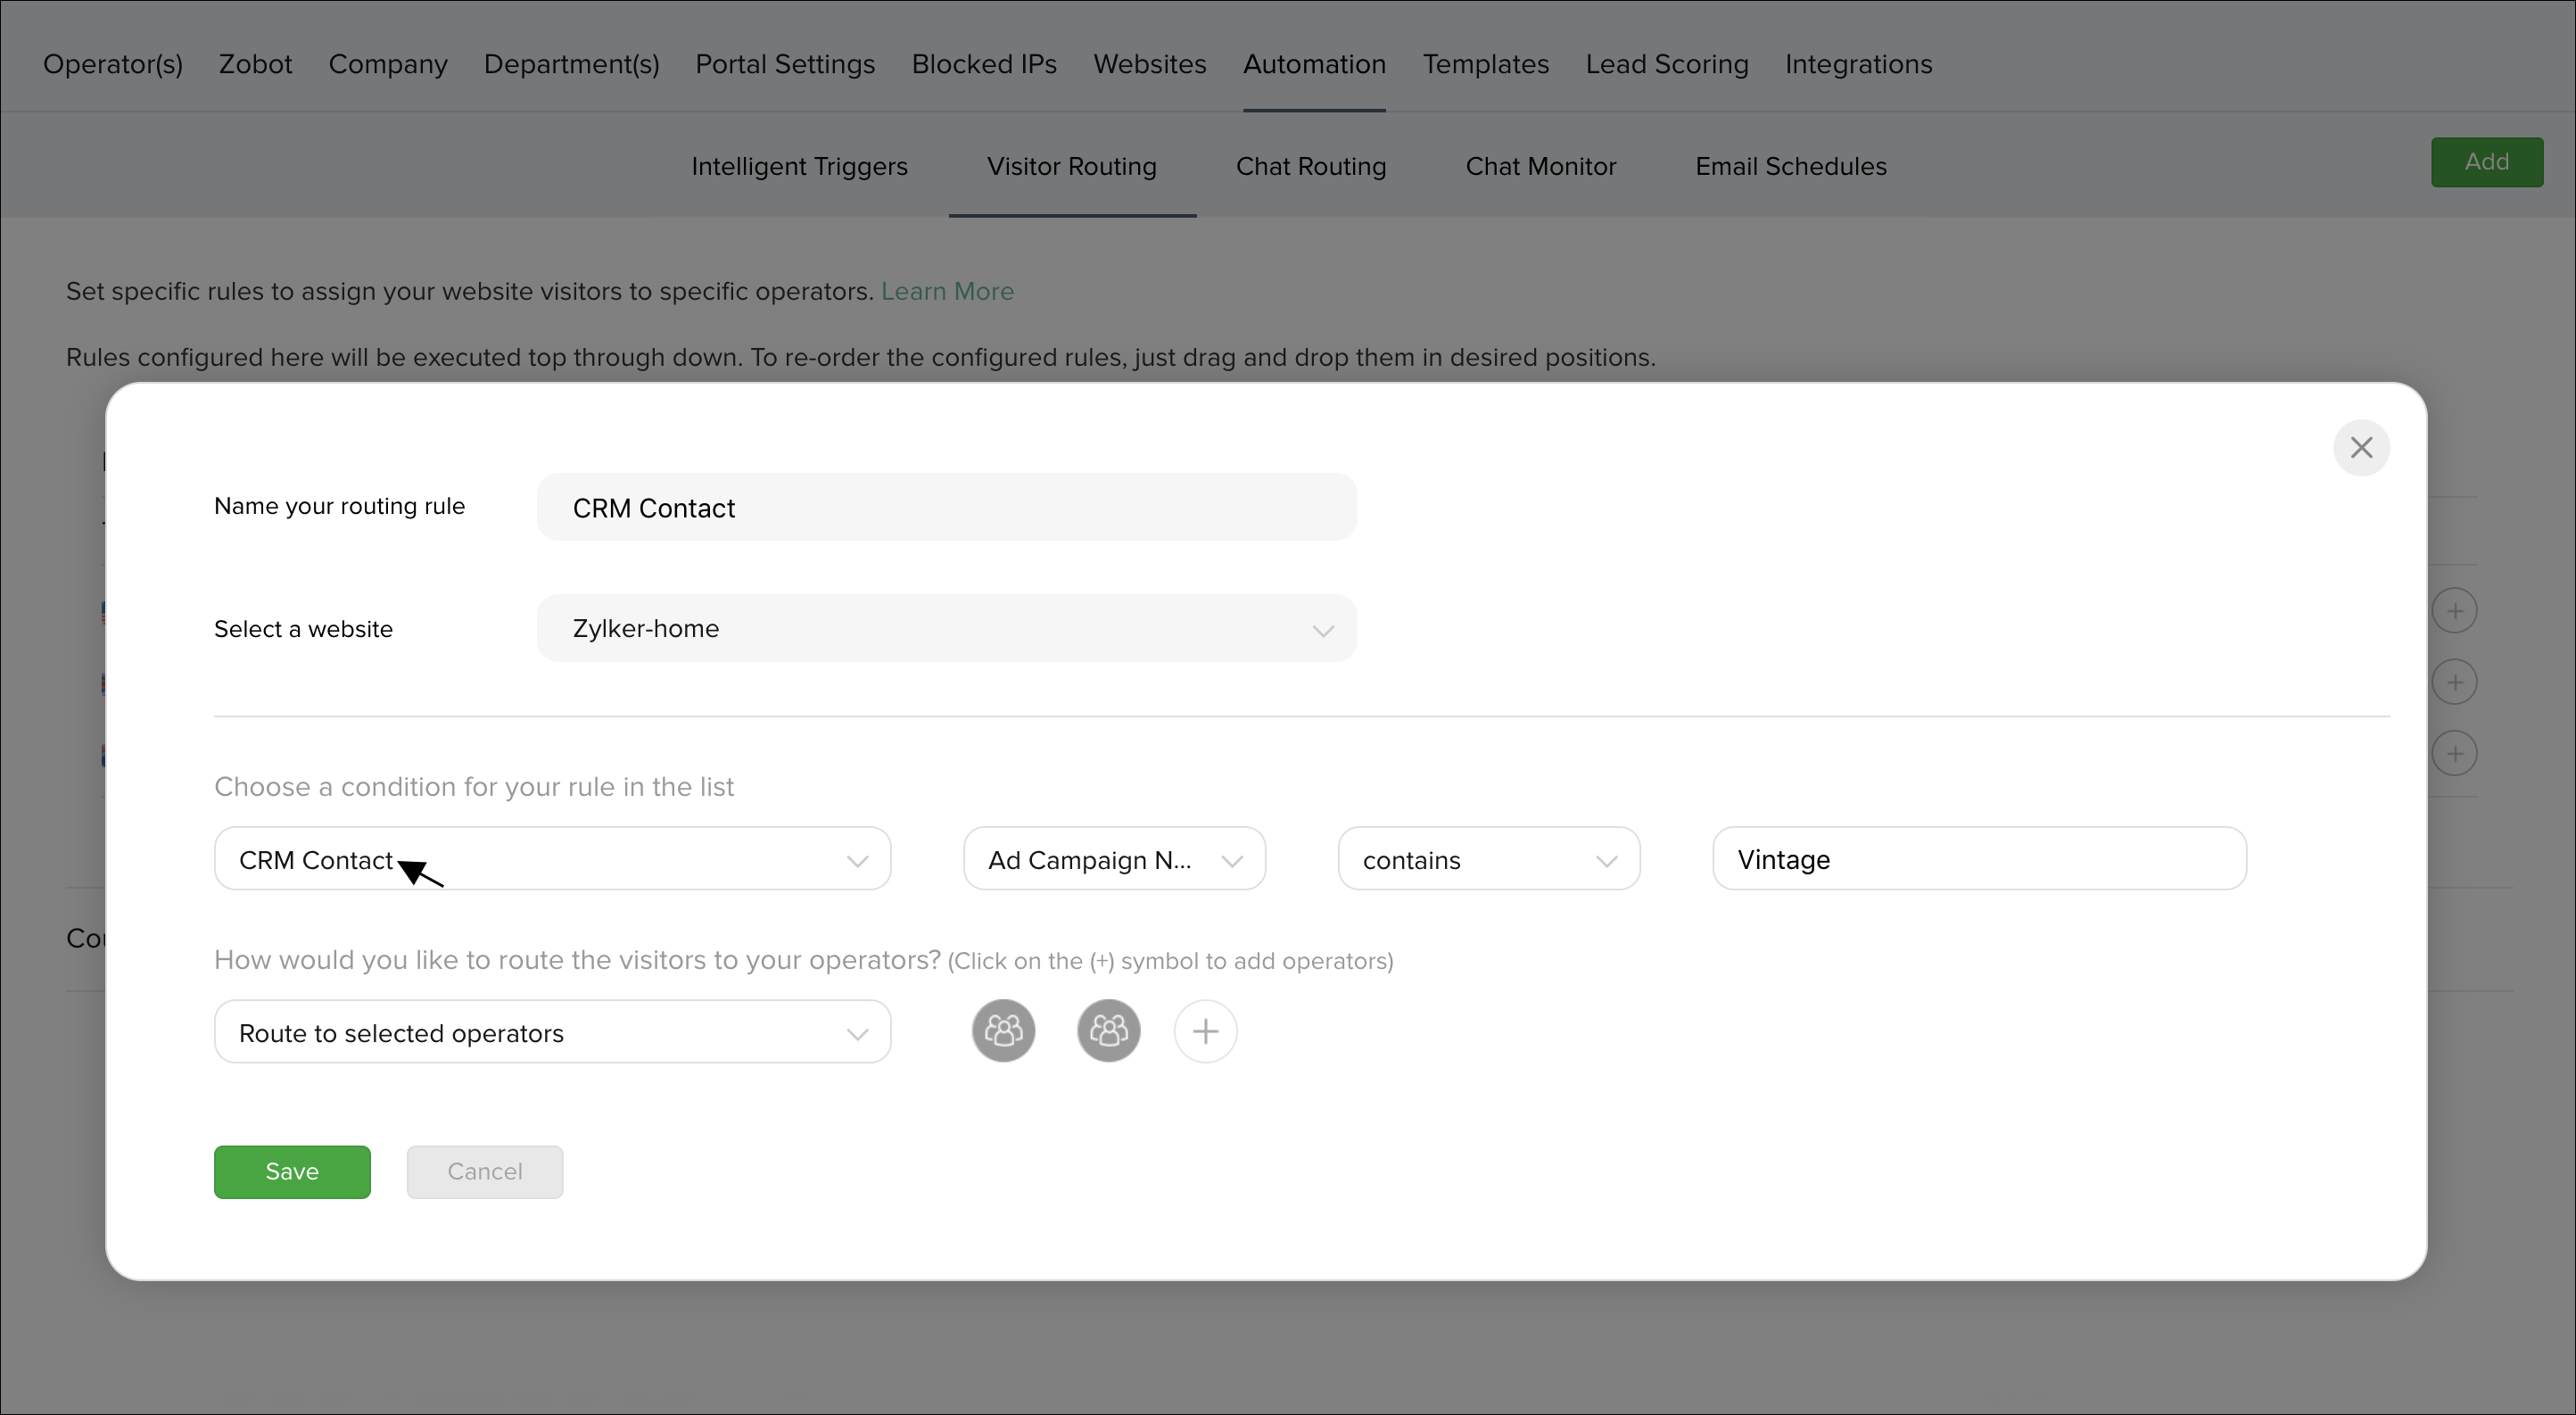Screen dimensions: 2576x1415
Task: Open the Automation tab
Action: pyautogui.click(x=1314, y=64)
